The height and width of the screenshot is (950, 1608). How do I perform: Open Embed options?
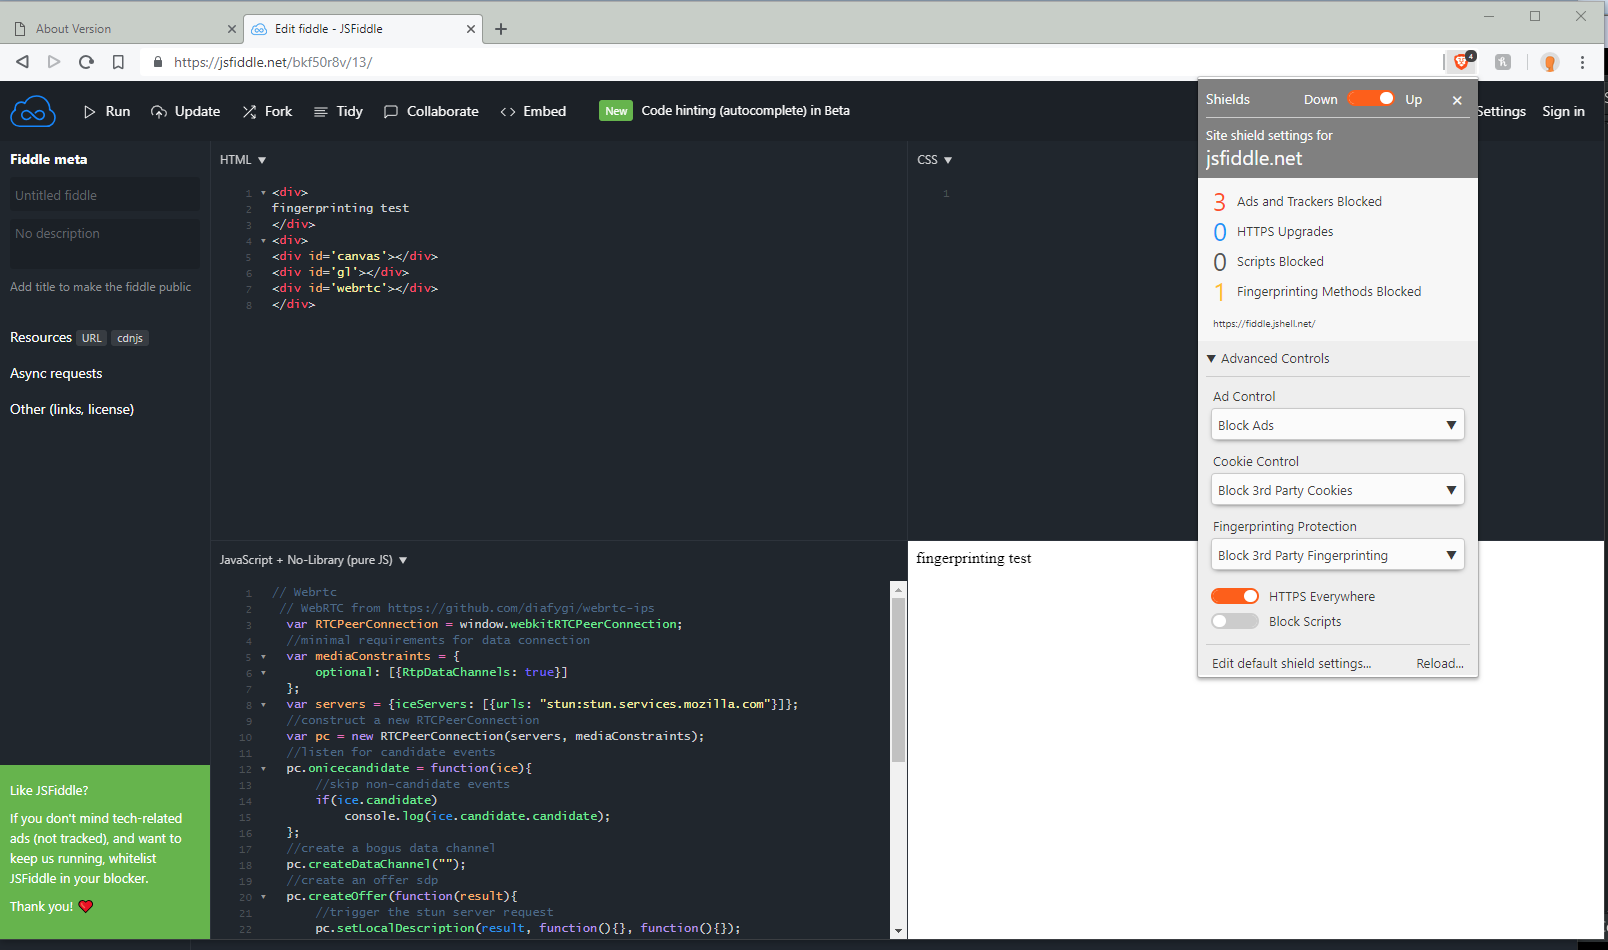coord(533,111)
